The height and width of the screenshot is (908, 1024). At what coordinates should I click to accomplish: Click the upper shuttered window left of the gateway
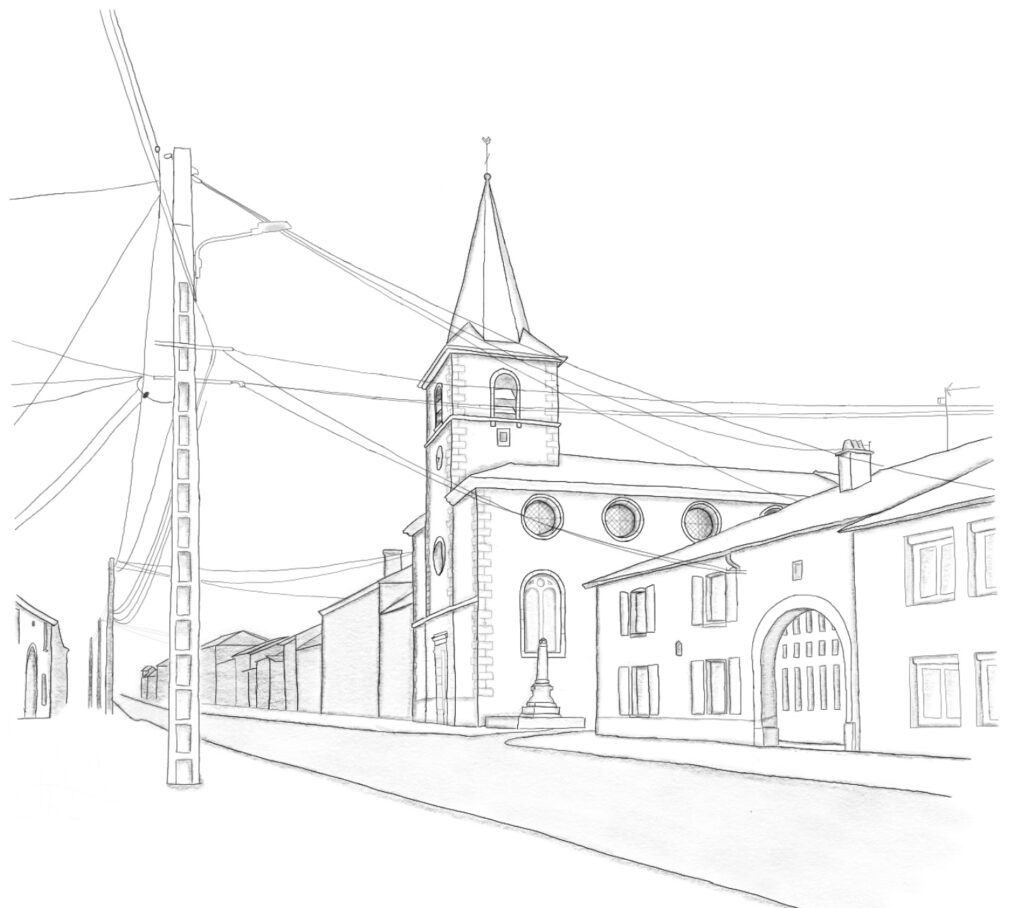(x=716, y=598)
